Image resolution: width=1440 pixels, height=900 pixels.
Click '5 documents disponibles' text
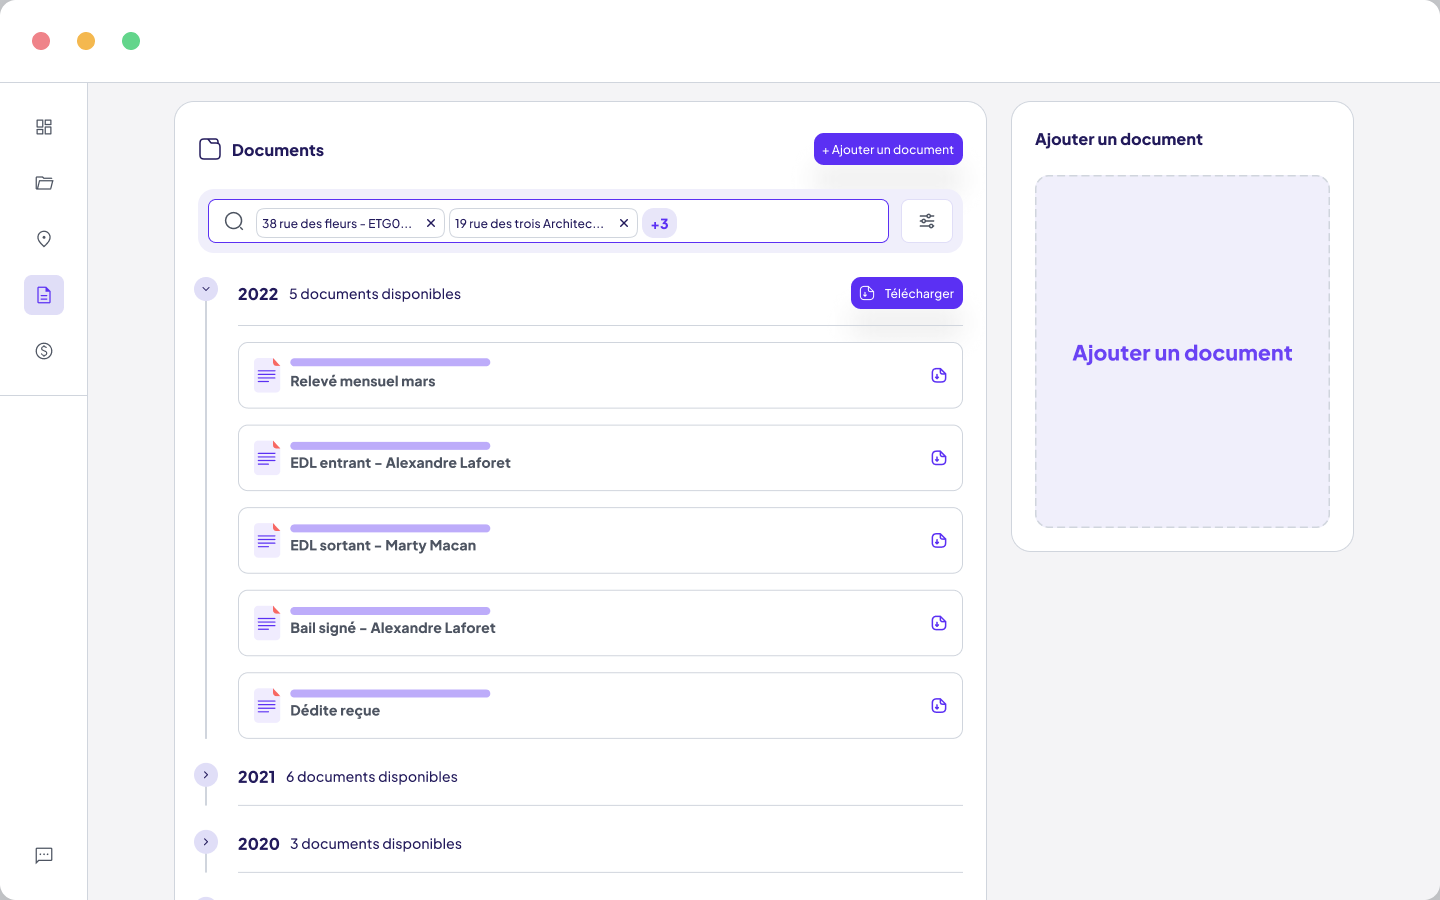coord(375,294)
